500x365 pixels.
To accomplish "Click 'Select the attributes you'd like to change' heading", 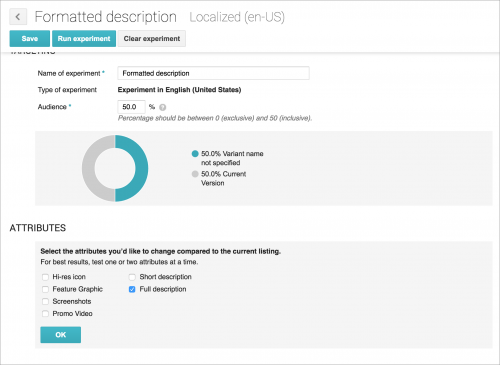I will point(161,251).
